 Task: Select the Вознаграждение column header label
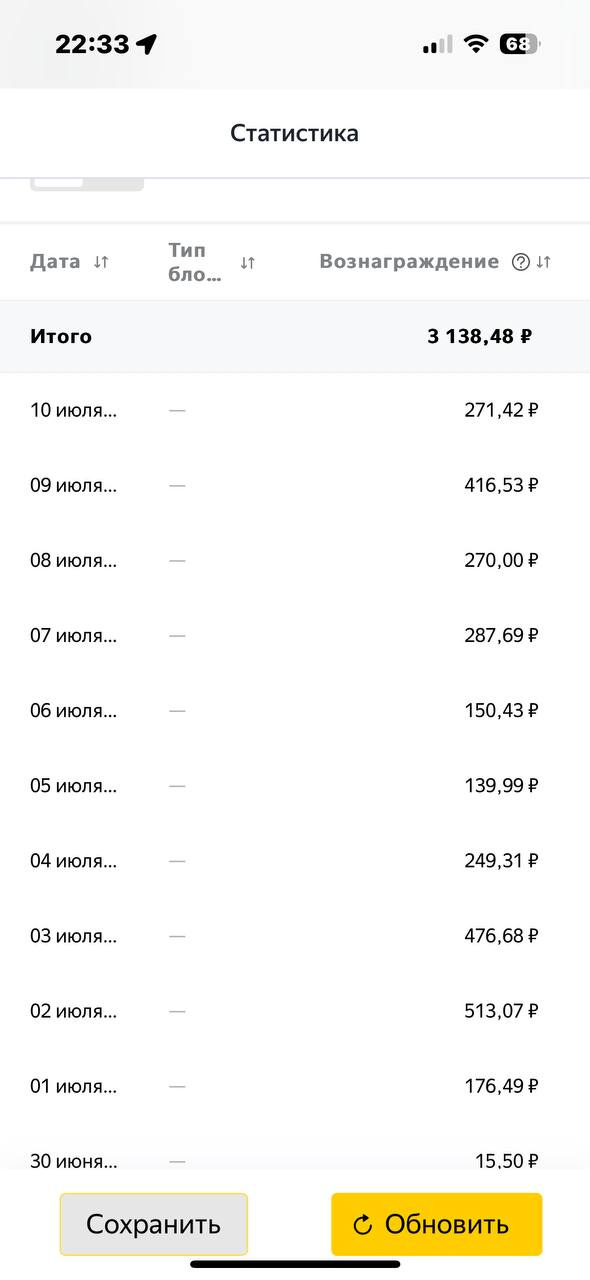[x=409, y=262]
